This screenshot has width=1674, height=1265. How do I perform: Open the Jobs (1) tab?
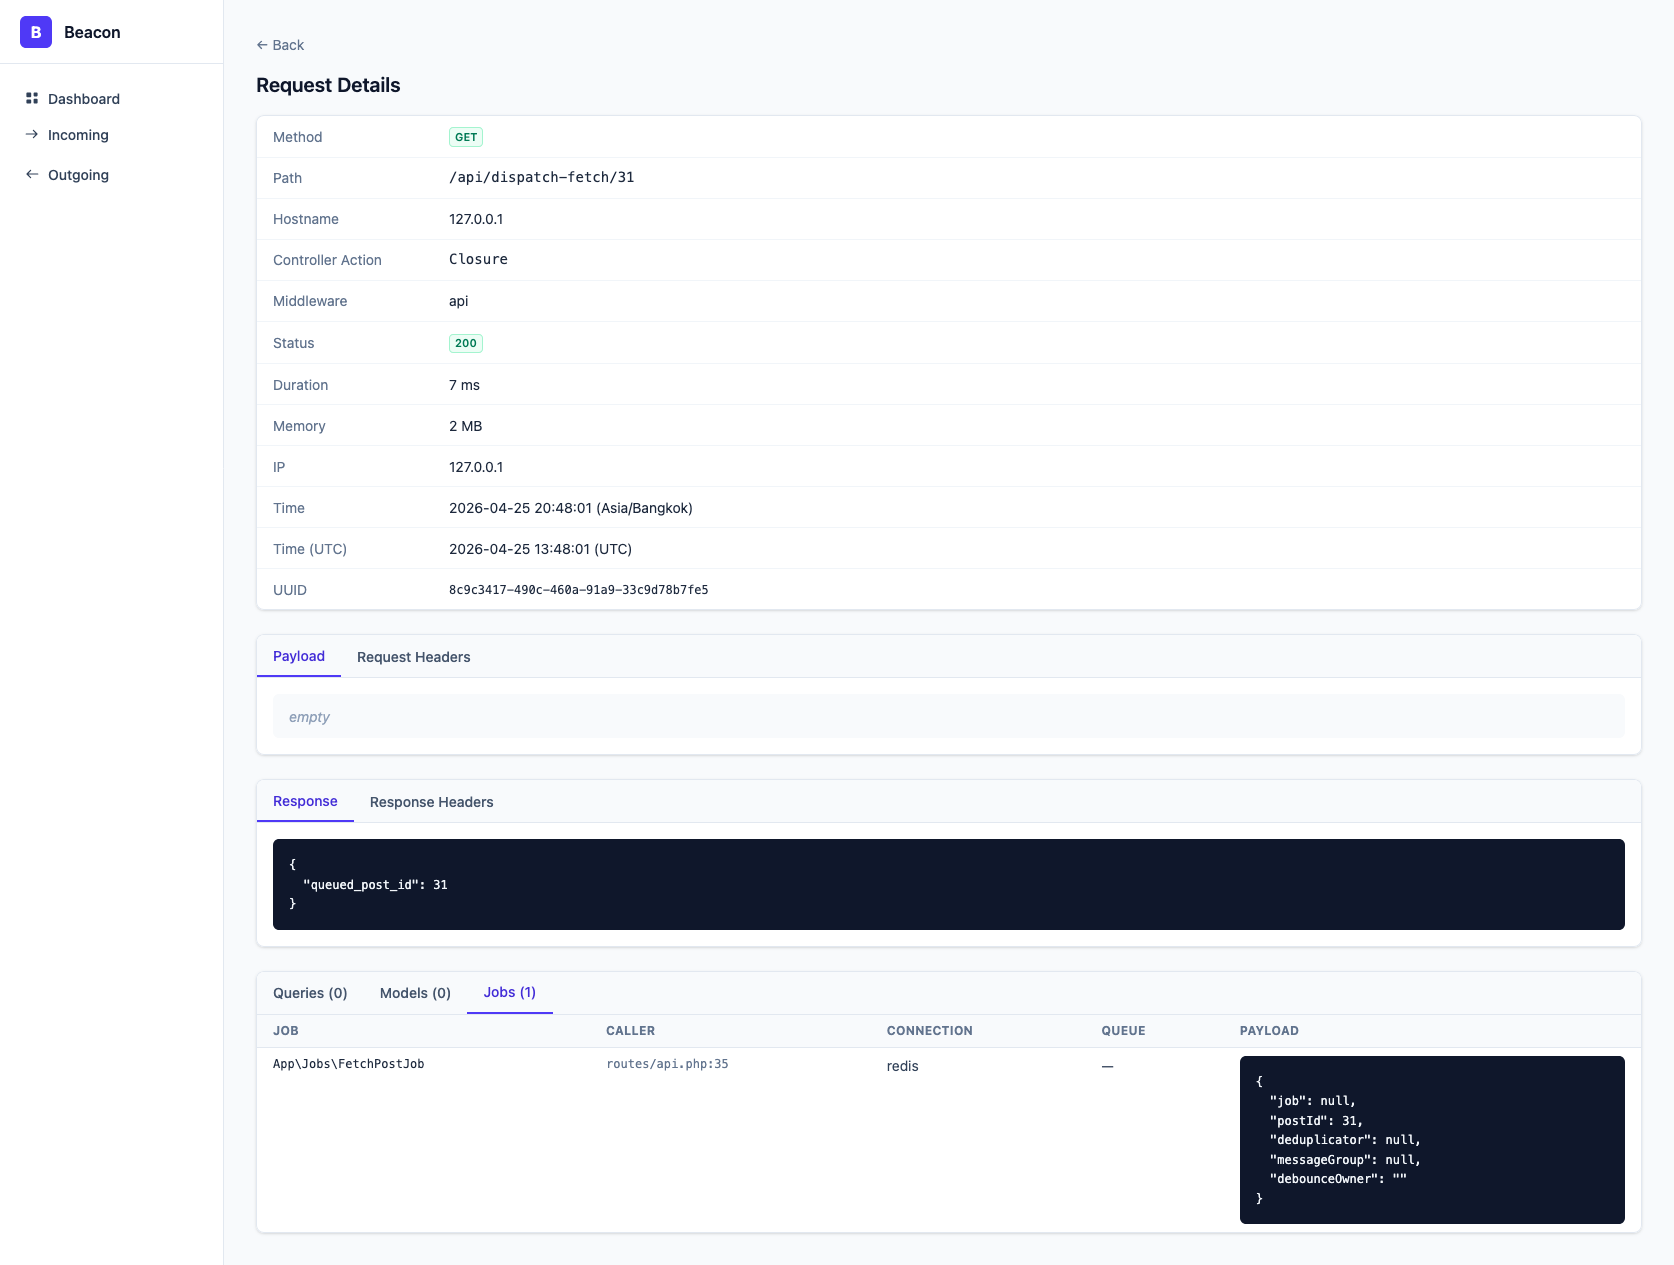(x=509, y=993)
